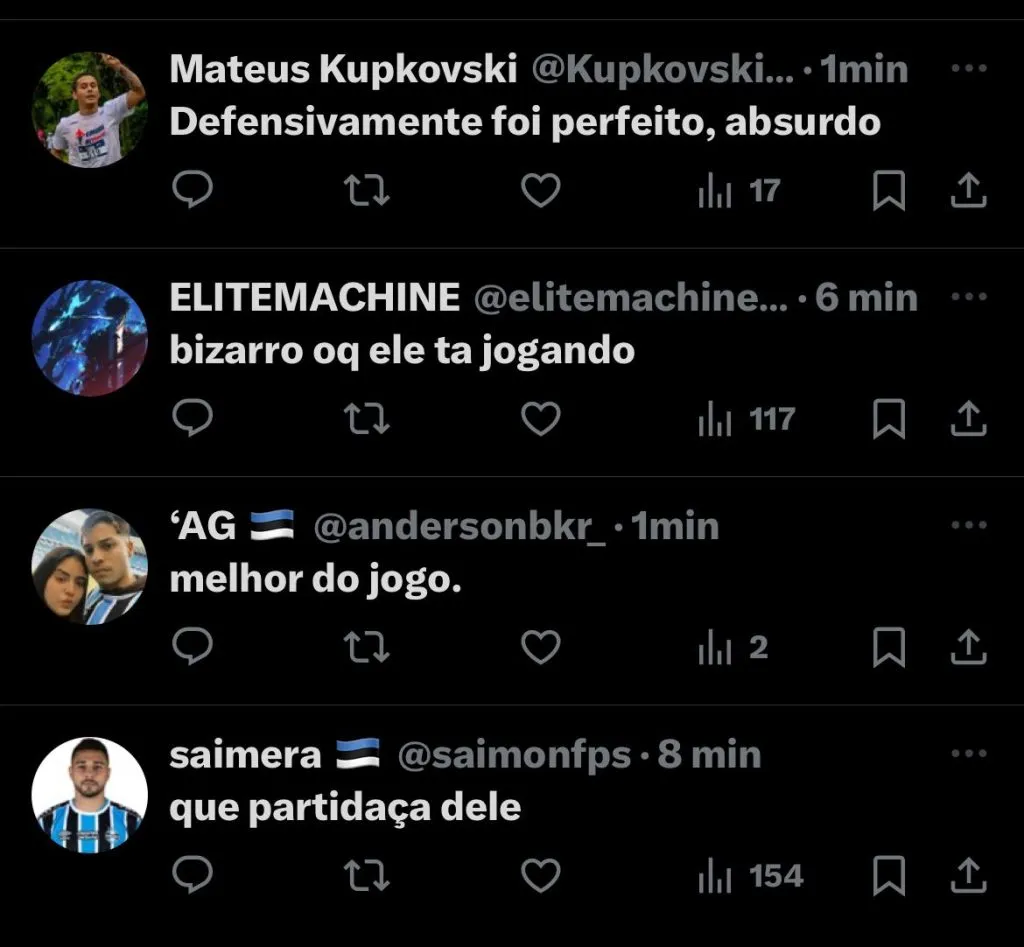Open Mateus Kupkovski's profile name
The height and width of the screenshot is (947, 1024).
[x=344, y=69]
